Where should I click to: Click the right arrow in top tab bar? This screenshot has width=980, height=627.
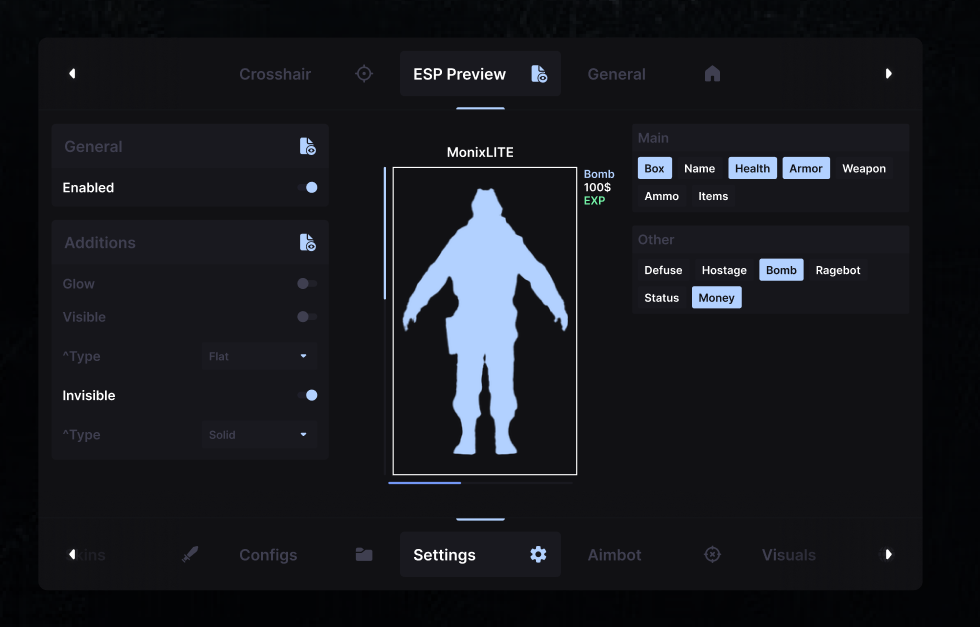pyautogui.click(x=888, y=74)
